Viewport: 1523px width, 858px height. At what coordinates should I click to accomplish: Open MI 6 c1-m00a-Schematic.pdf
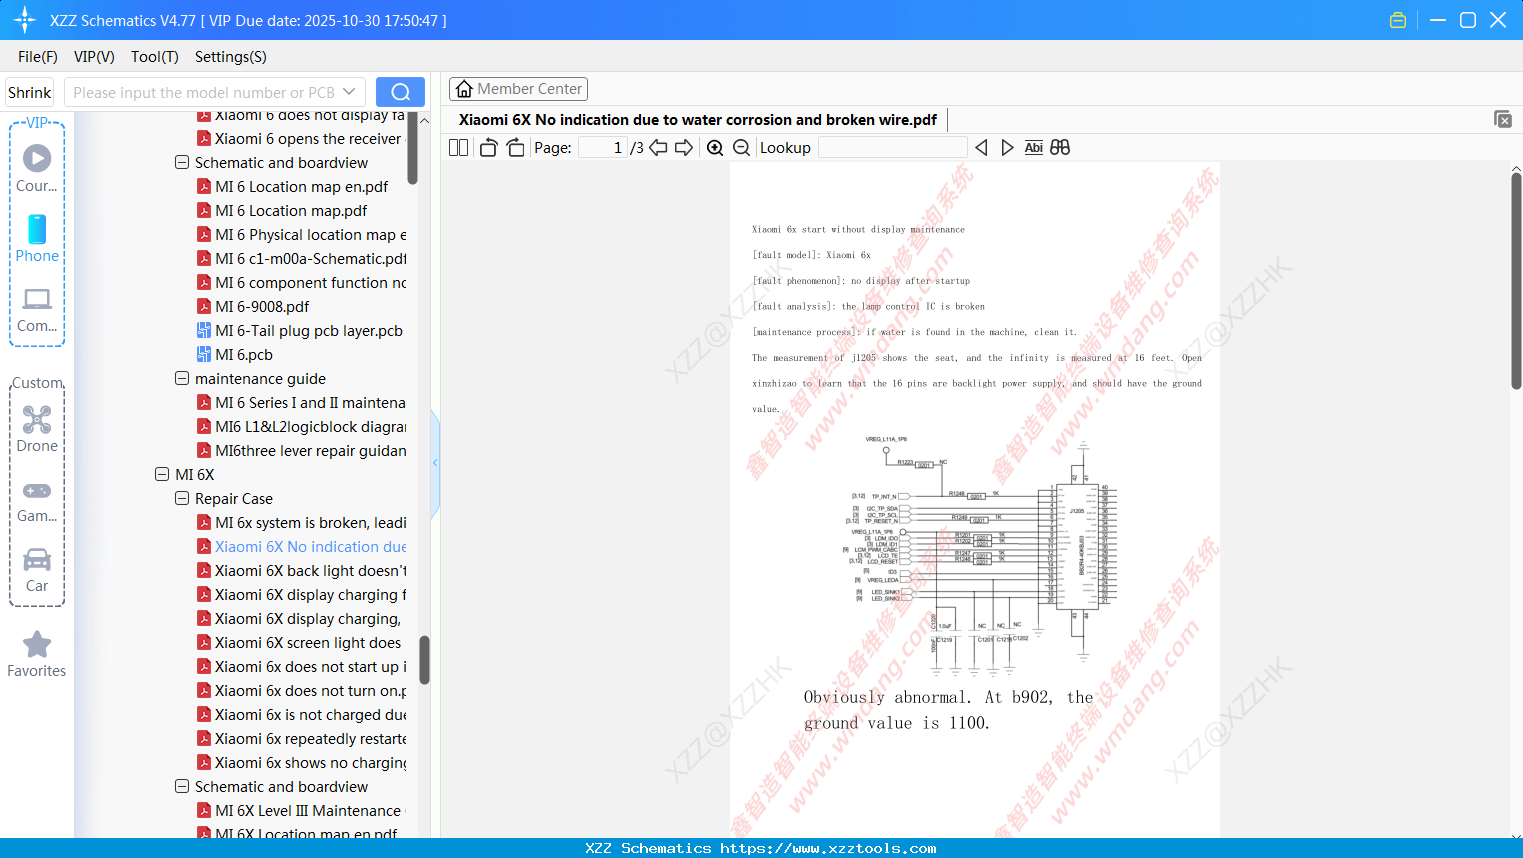pyautogui.click(x=301, y=259)
